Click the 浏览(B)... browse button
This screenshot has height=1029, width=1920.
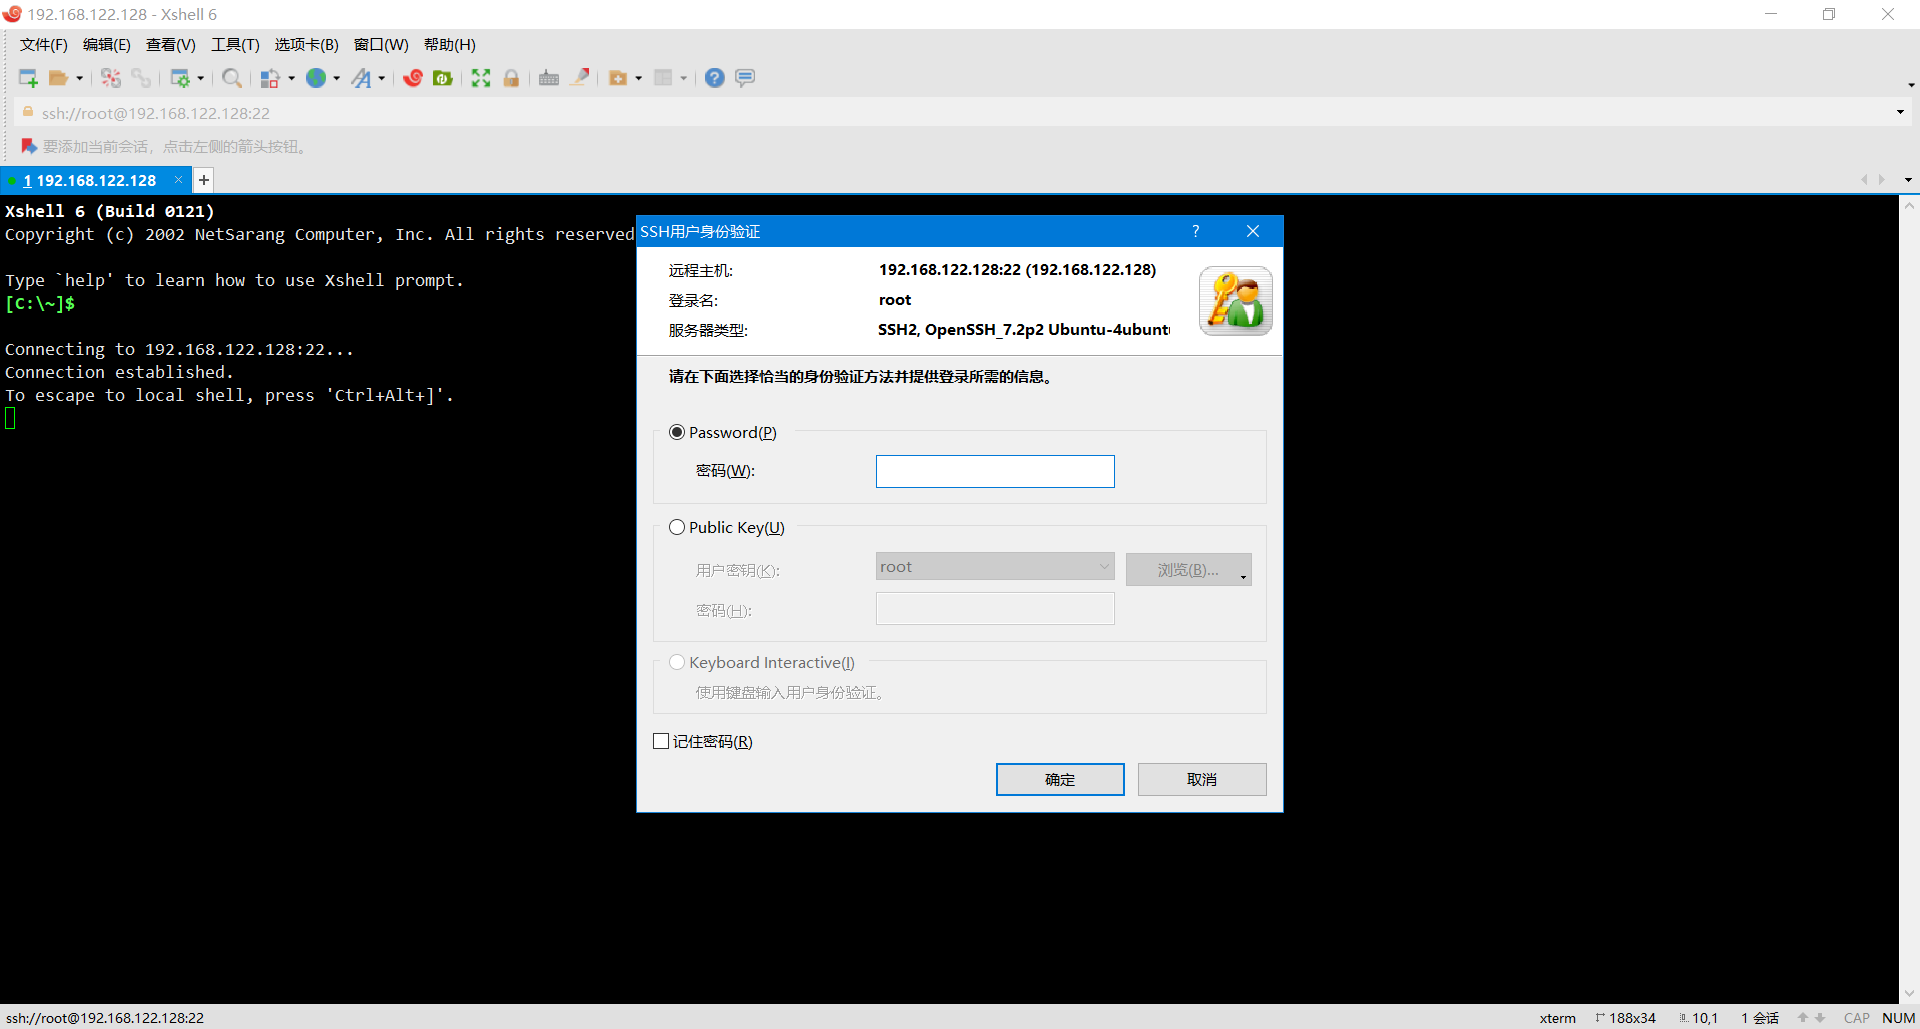1189,570
